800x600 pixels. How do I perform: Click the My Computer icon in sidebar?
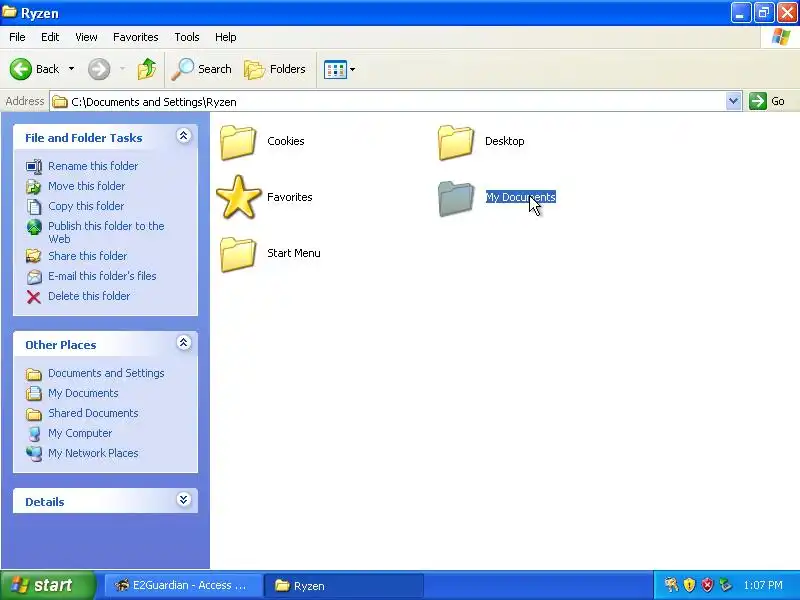tap(34, 434)
